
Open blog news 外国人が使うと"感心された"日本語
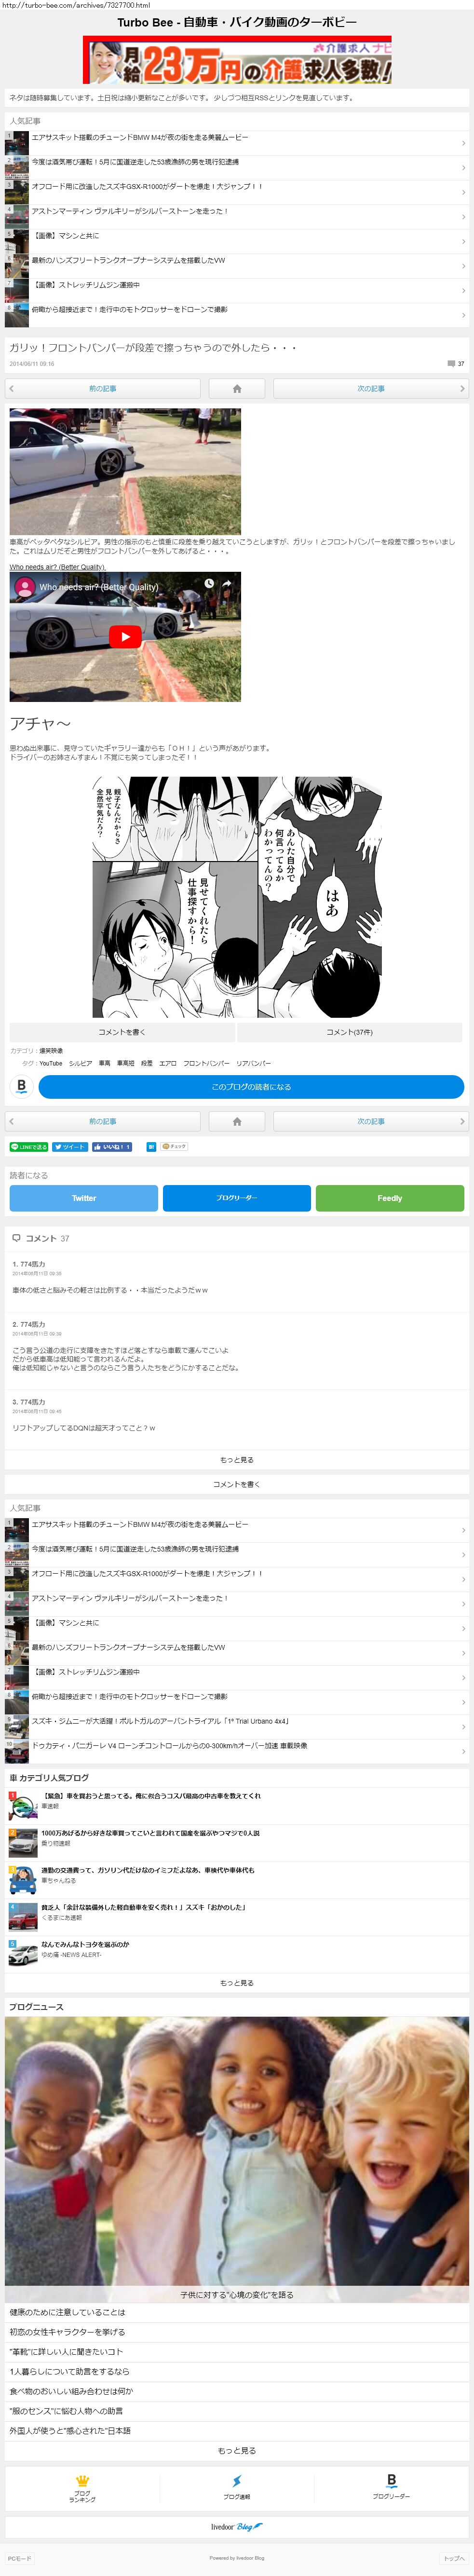click(x=237, y=2430)
